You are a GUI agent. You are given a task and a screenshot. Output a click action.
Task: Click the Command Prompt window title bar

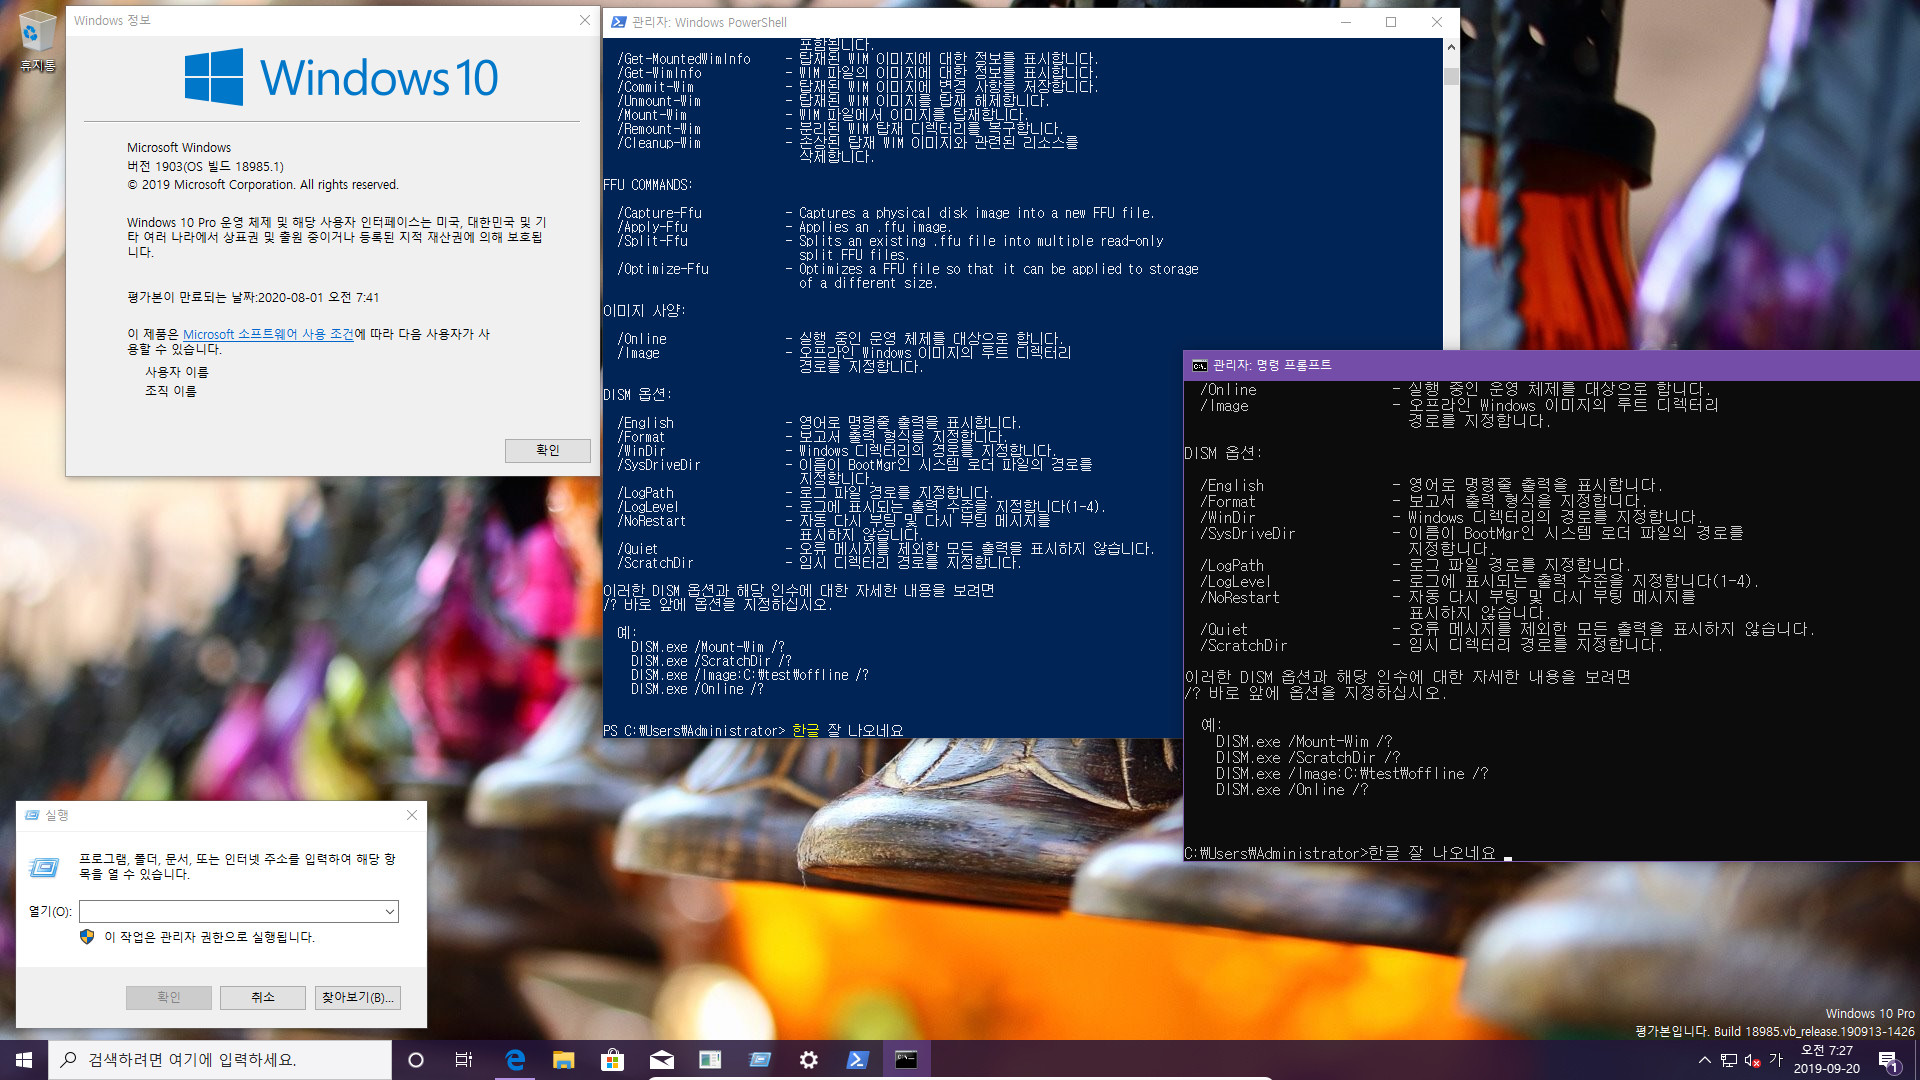[x=1551, y=366]
